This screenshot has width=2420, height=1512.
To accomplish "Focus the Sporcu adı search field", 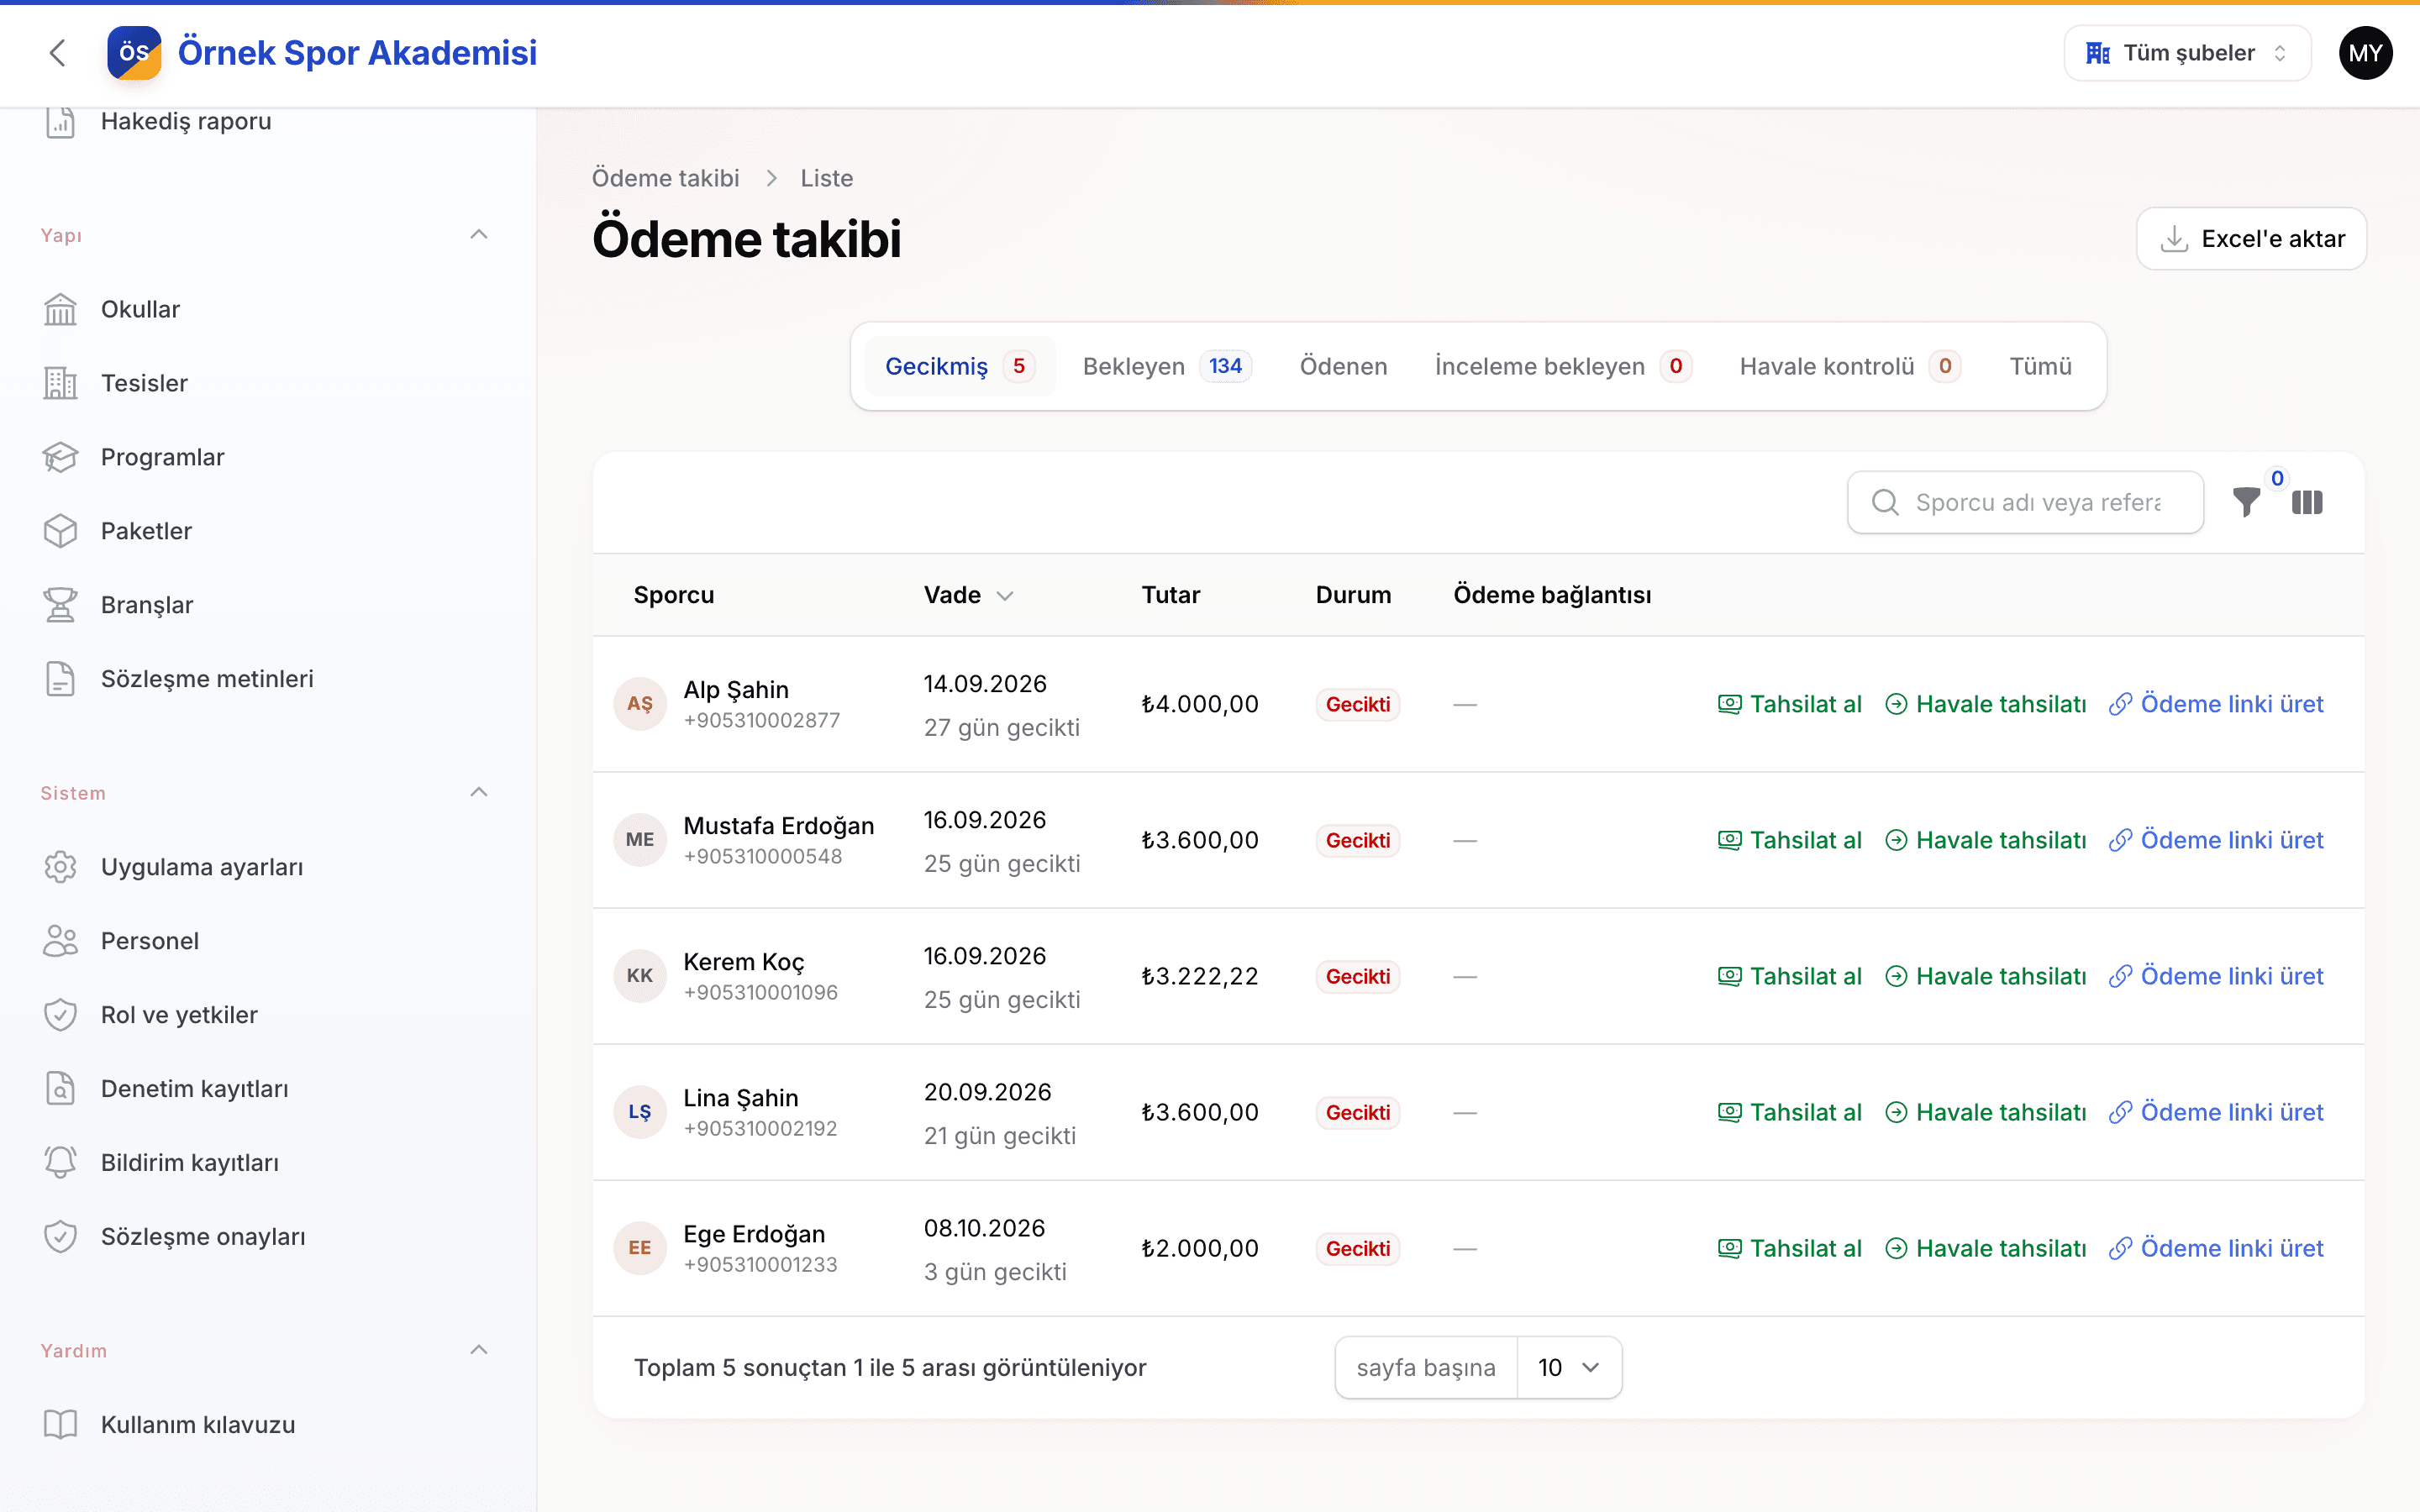I will click(x=2025, y=502).
